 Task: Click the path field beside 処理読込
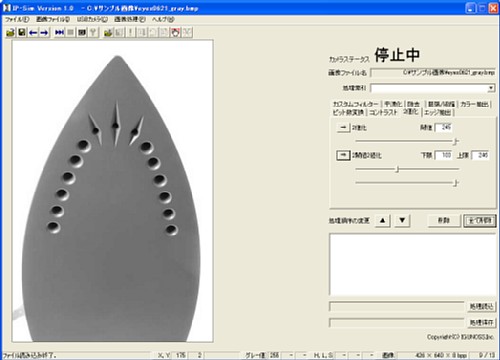[397, 307]
